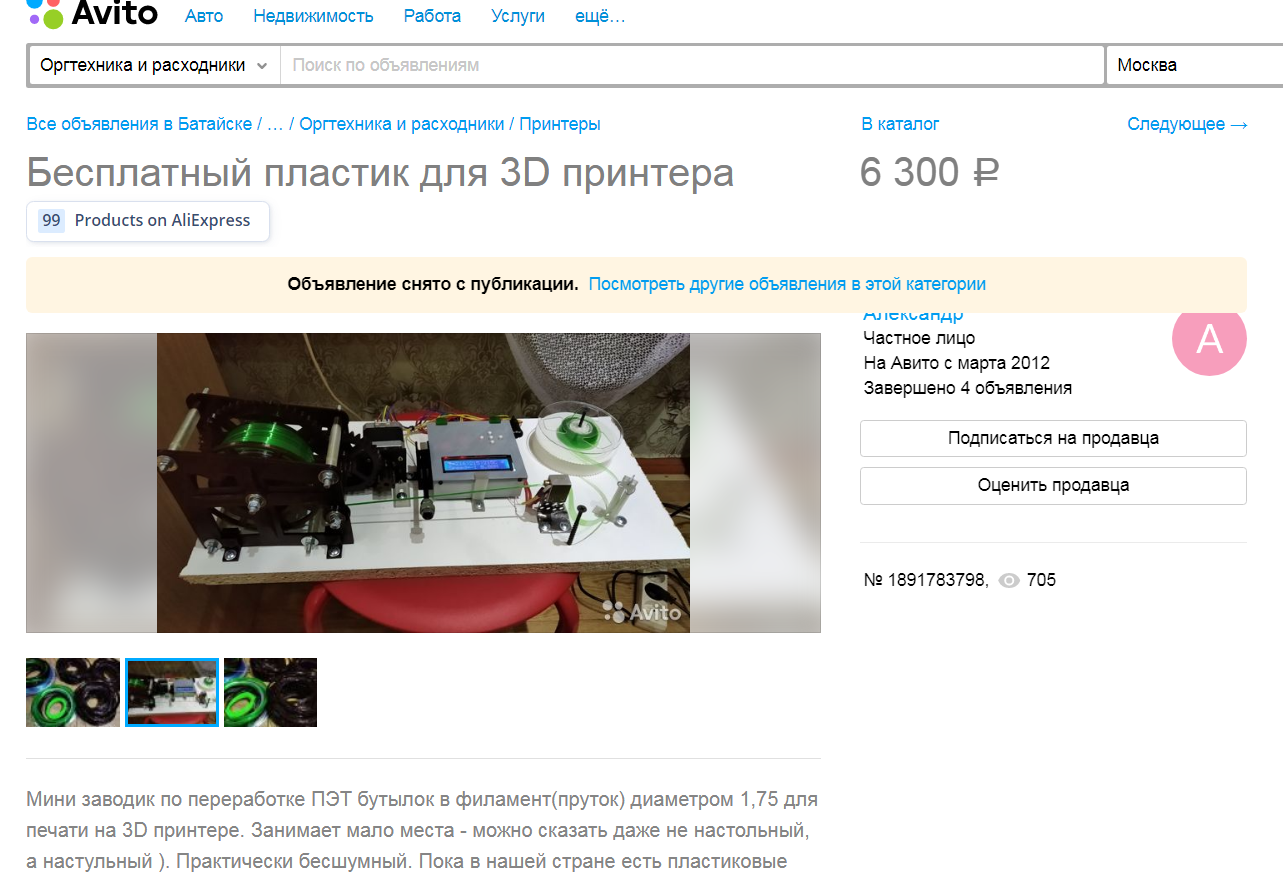Select the third photo thumbnail

[x=270, y=692]
